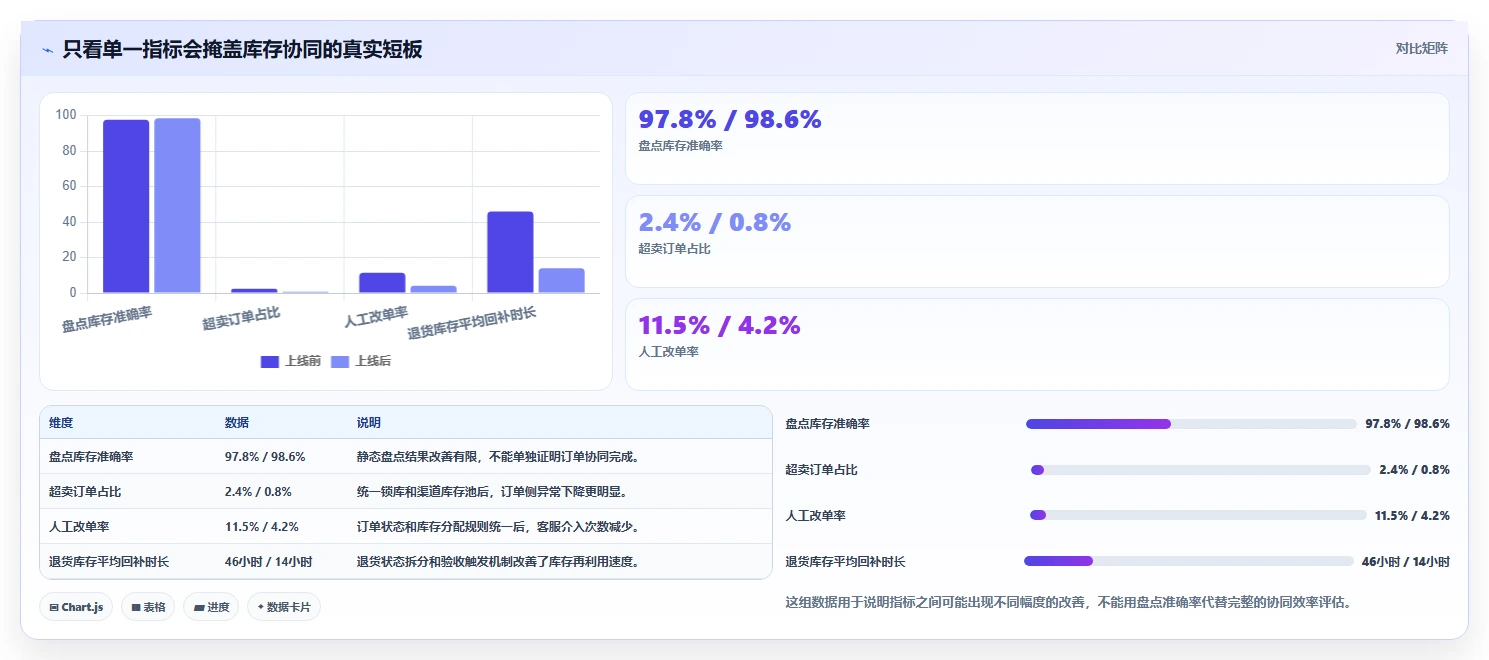This screenshot has height=660, width=1489.
Task: Click the 11.5% / 4.2% data card value
Action: tap(720, 326)
